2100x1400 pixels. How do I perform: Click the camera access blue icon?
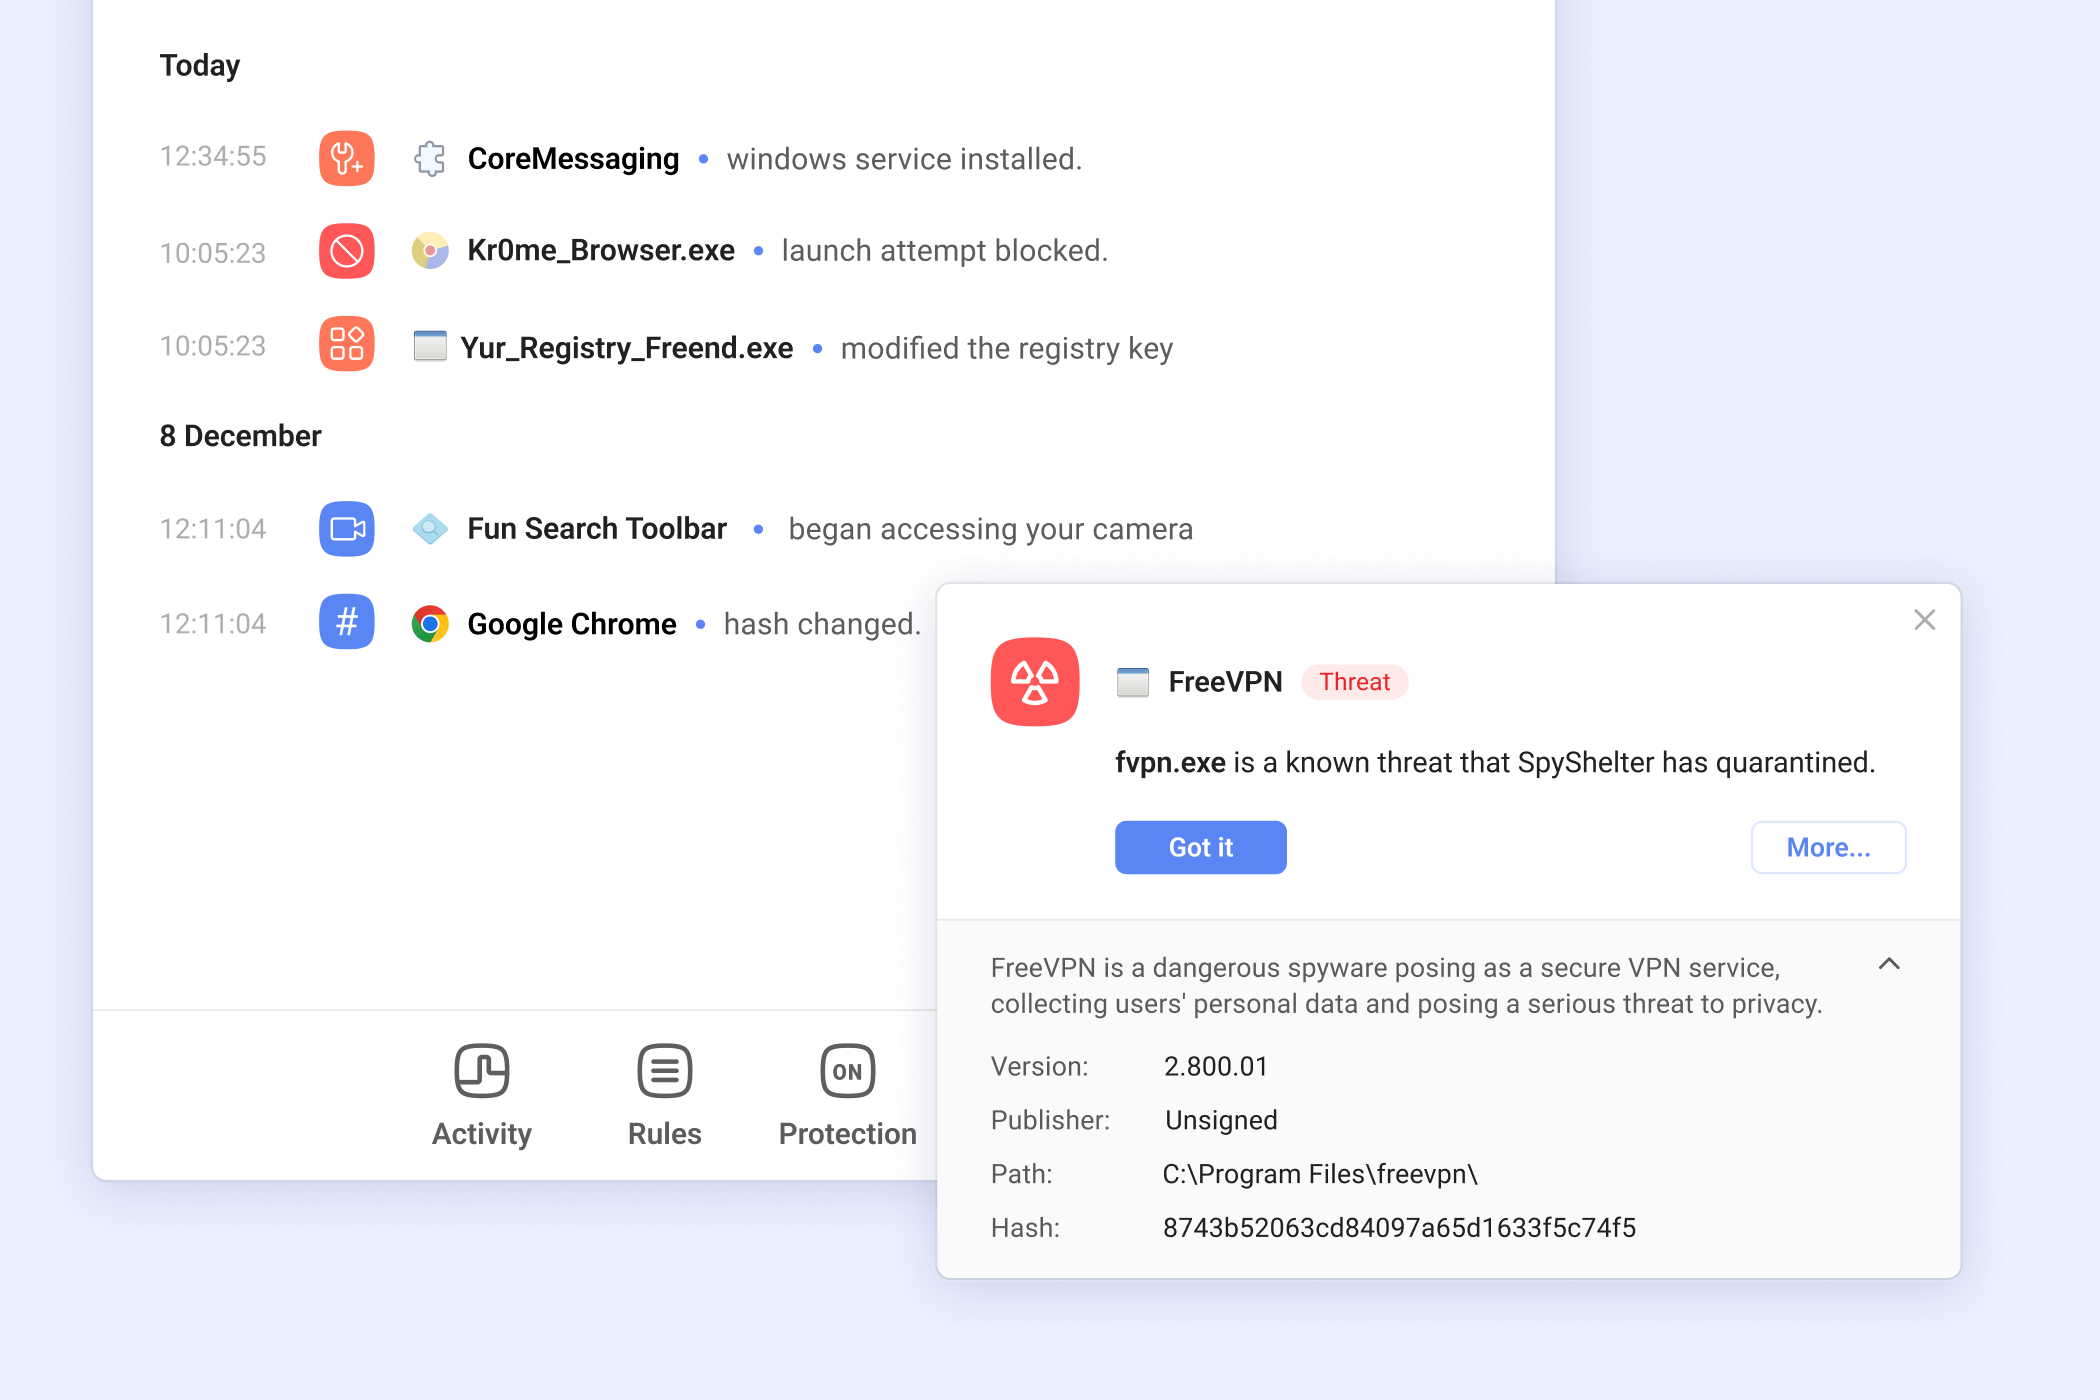345,528
